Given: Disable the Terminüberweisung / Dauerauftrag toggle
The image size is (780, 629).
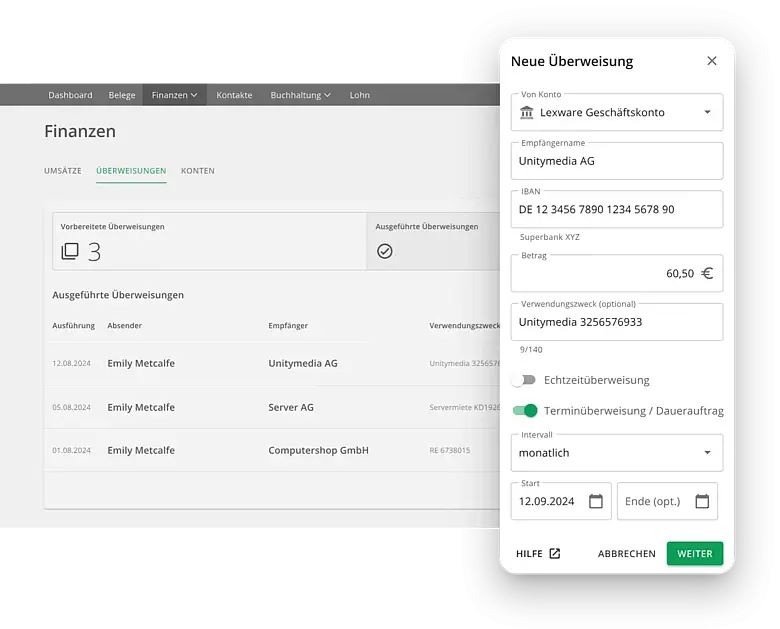Looking at the screenshot, I should pos(525,411).
